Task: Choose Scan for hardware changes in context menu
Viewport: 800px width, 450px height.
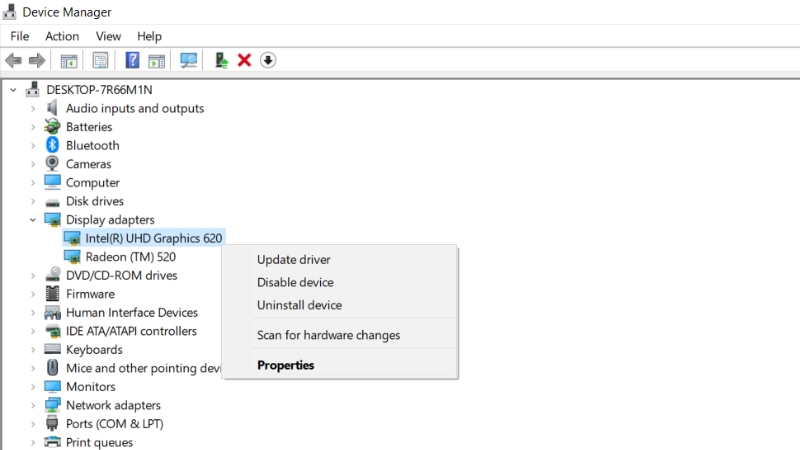Action: coord(329,335)
